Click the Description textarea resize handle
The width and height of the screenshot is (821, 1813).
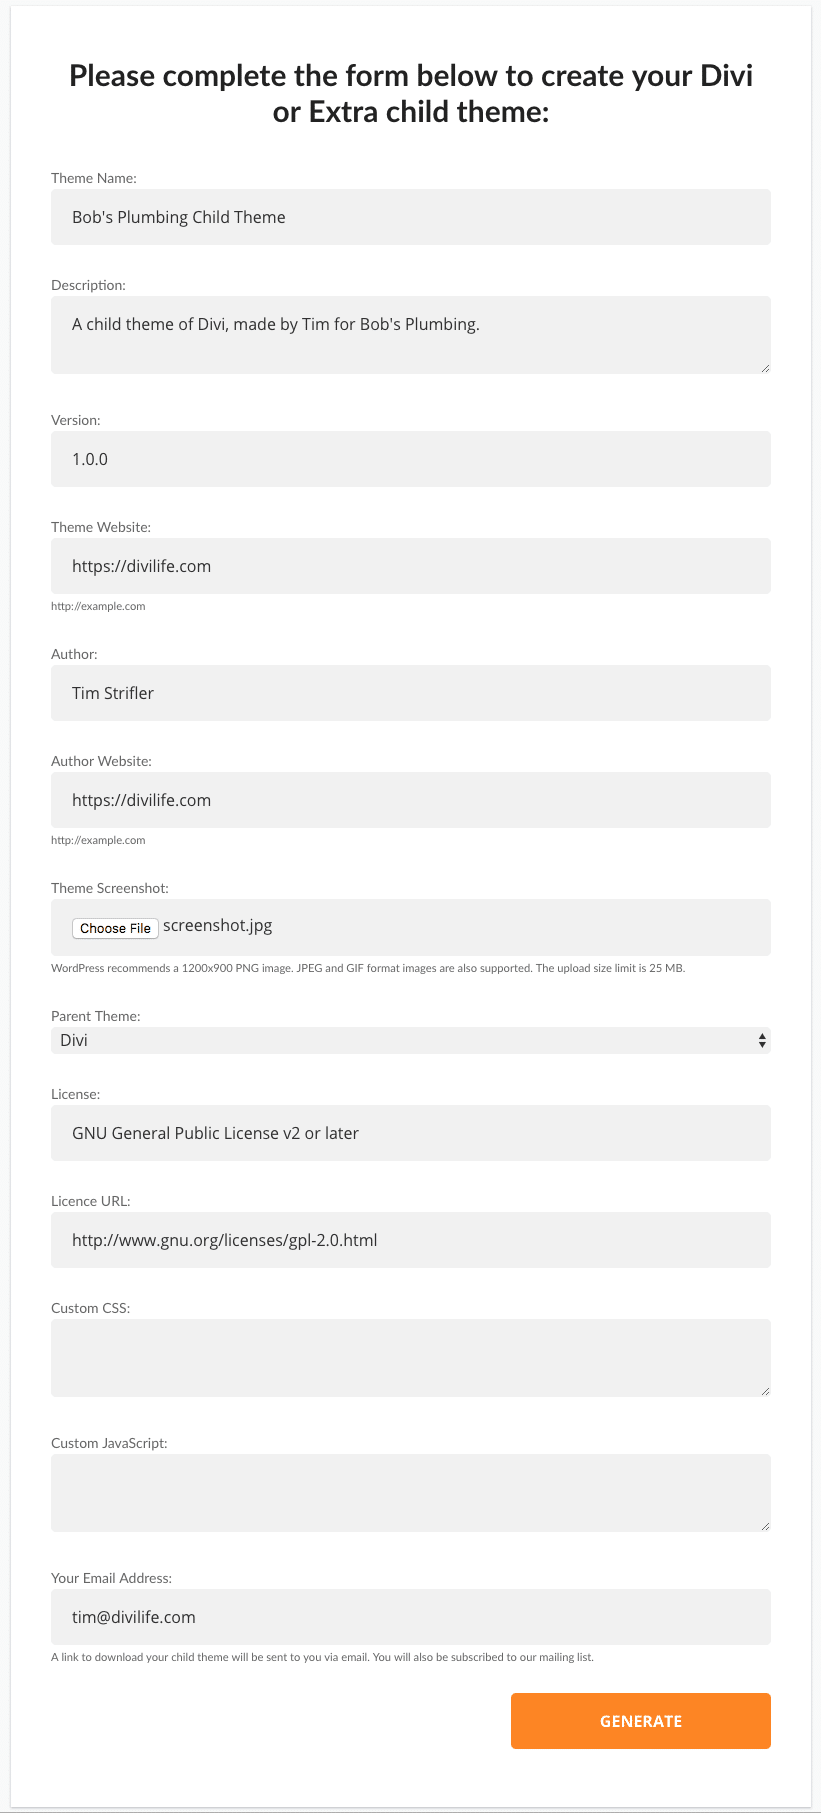(766, 370)
